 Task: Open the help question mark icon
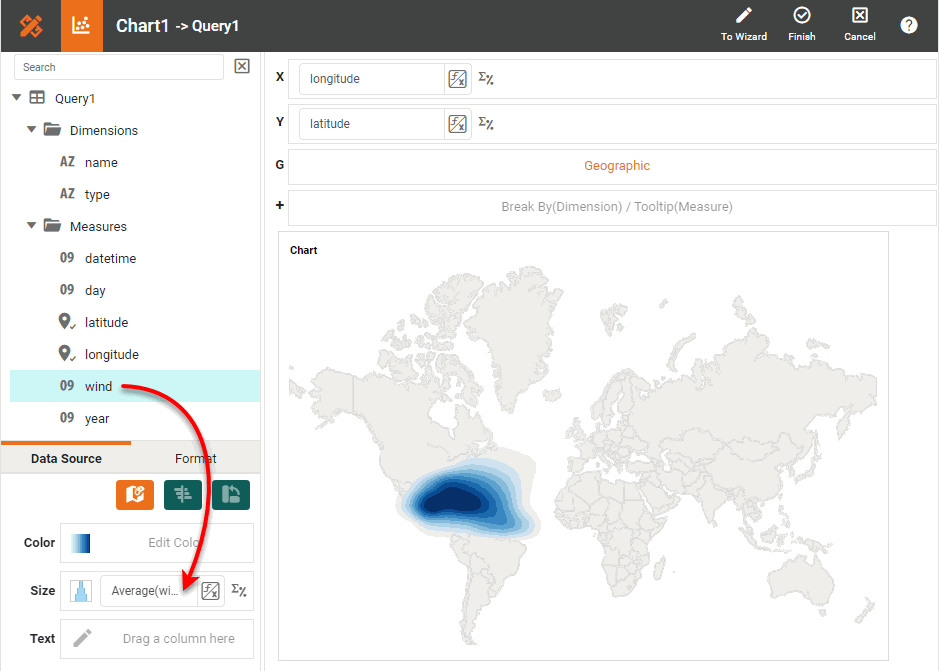click(x=908, y=26)
